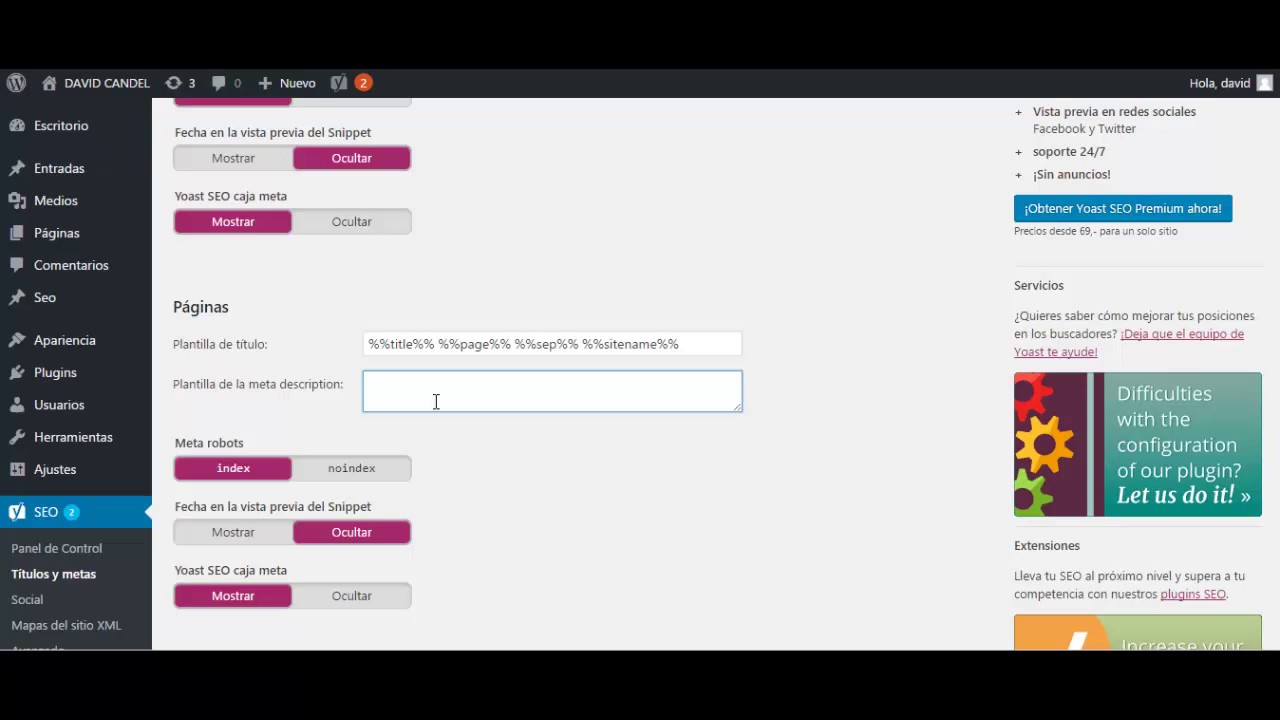Open the Social submenu item
Screen dimensions: 1280x720
[x=27, y=600]
